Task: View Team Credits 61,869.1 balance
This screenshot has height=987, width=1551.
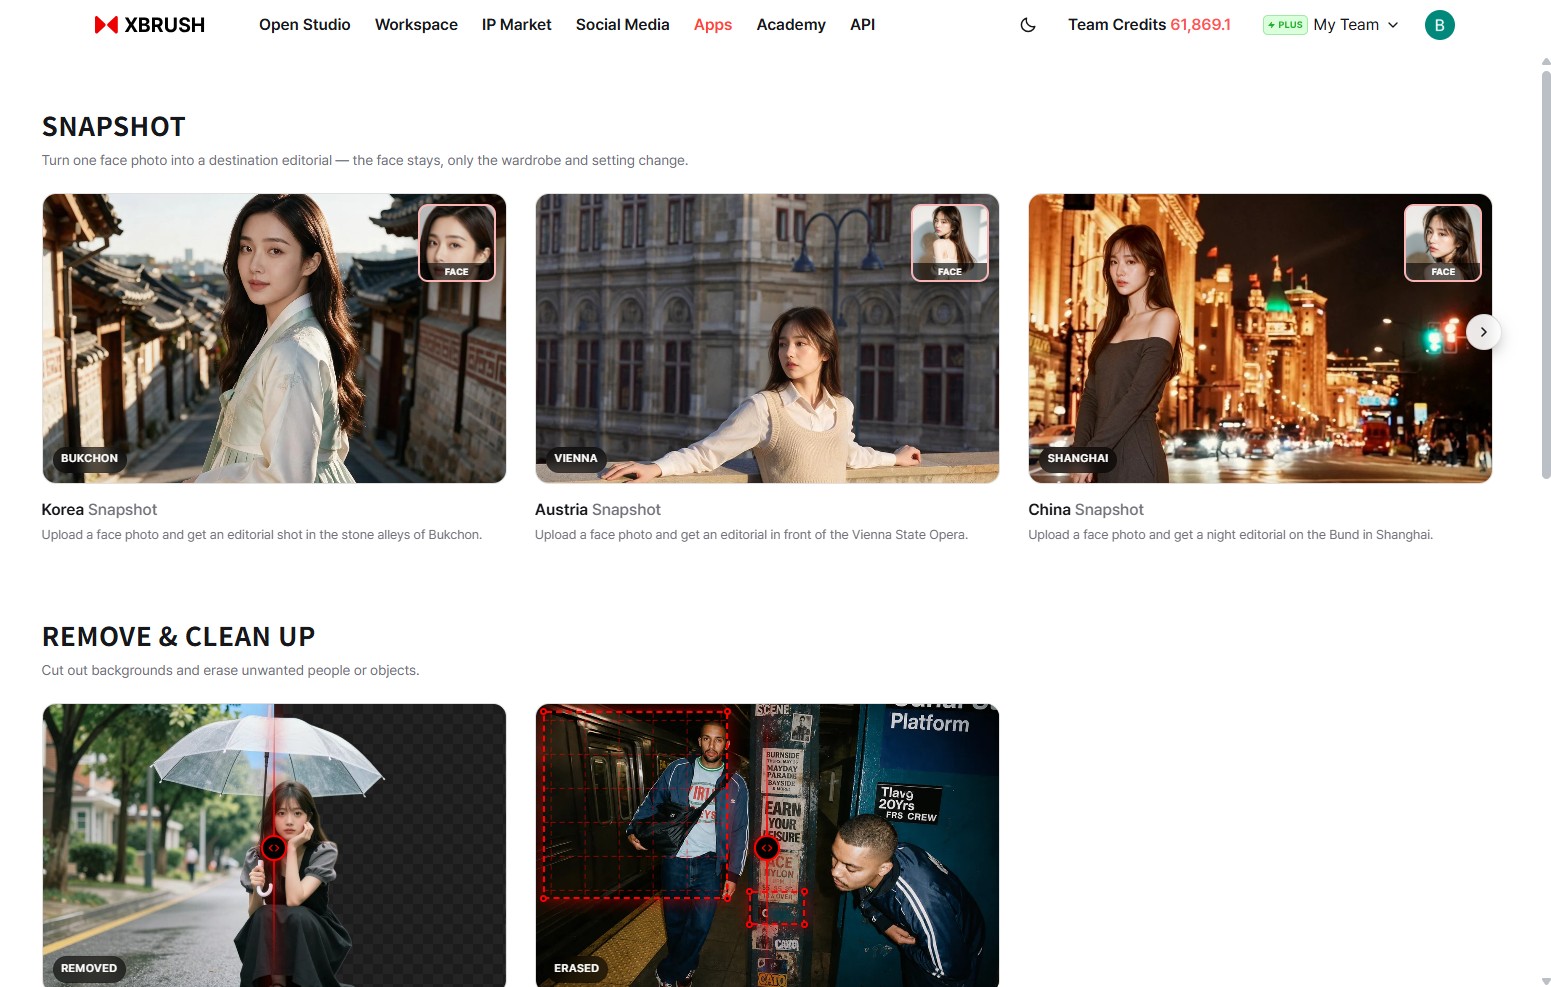Action: pos(1149,25)
